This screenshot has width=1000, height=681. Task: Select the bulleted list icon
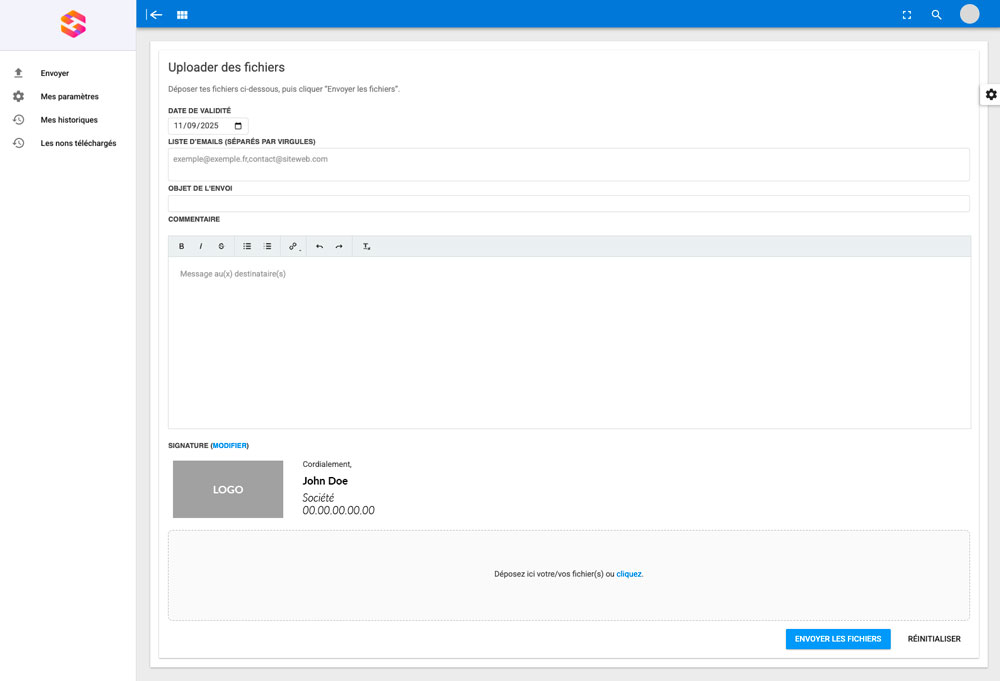pyautogui.click(x=247, y=246)
